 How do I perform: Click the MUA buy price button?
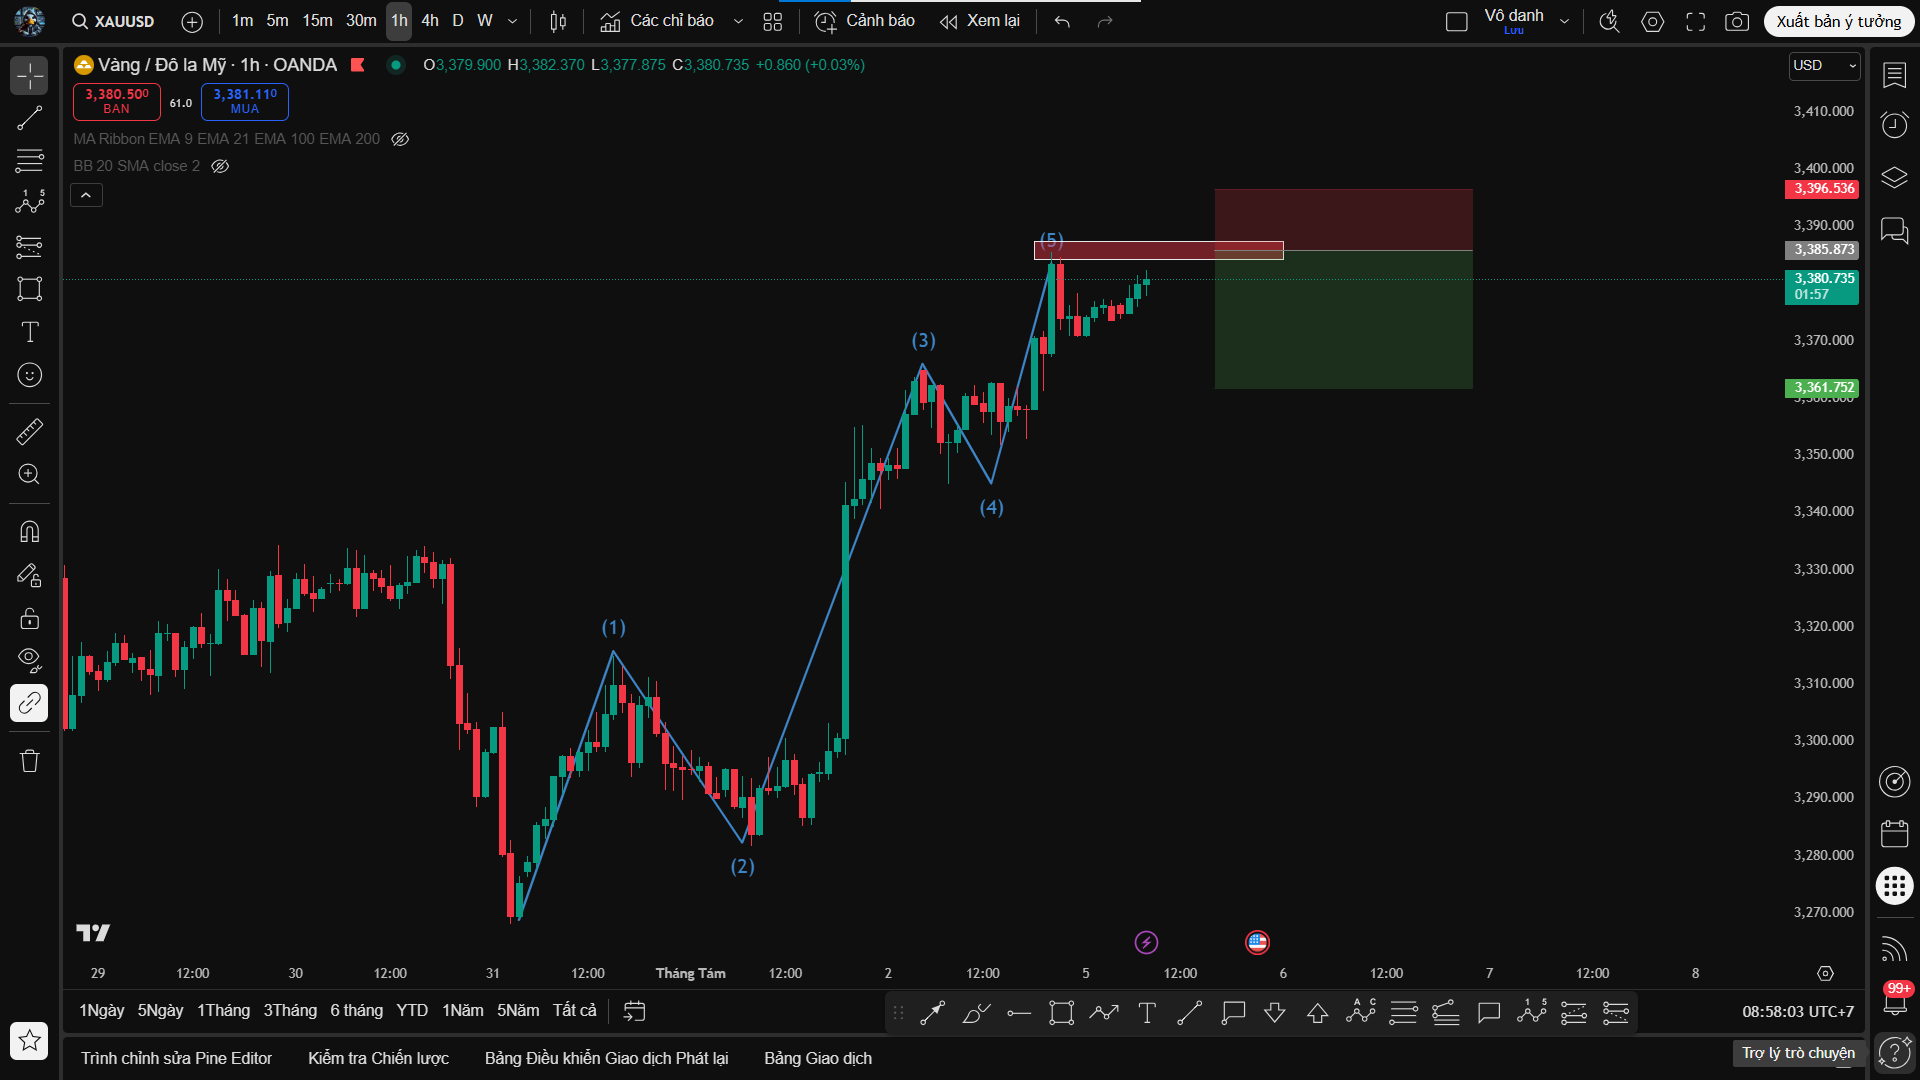click(245, 101)
